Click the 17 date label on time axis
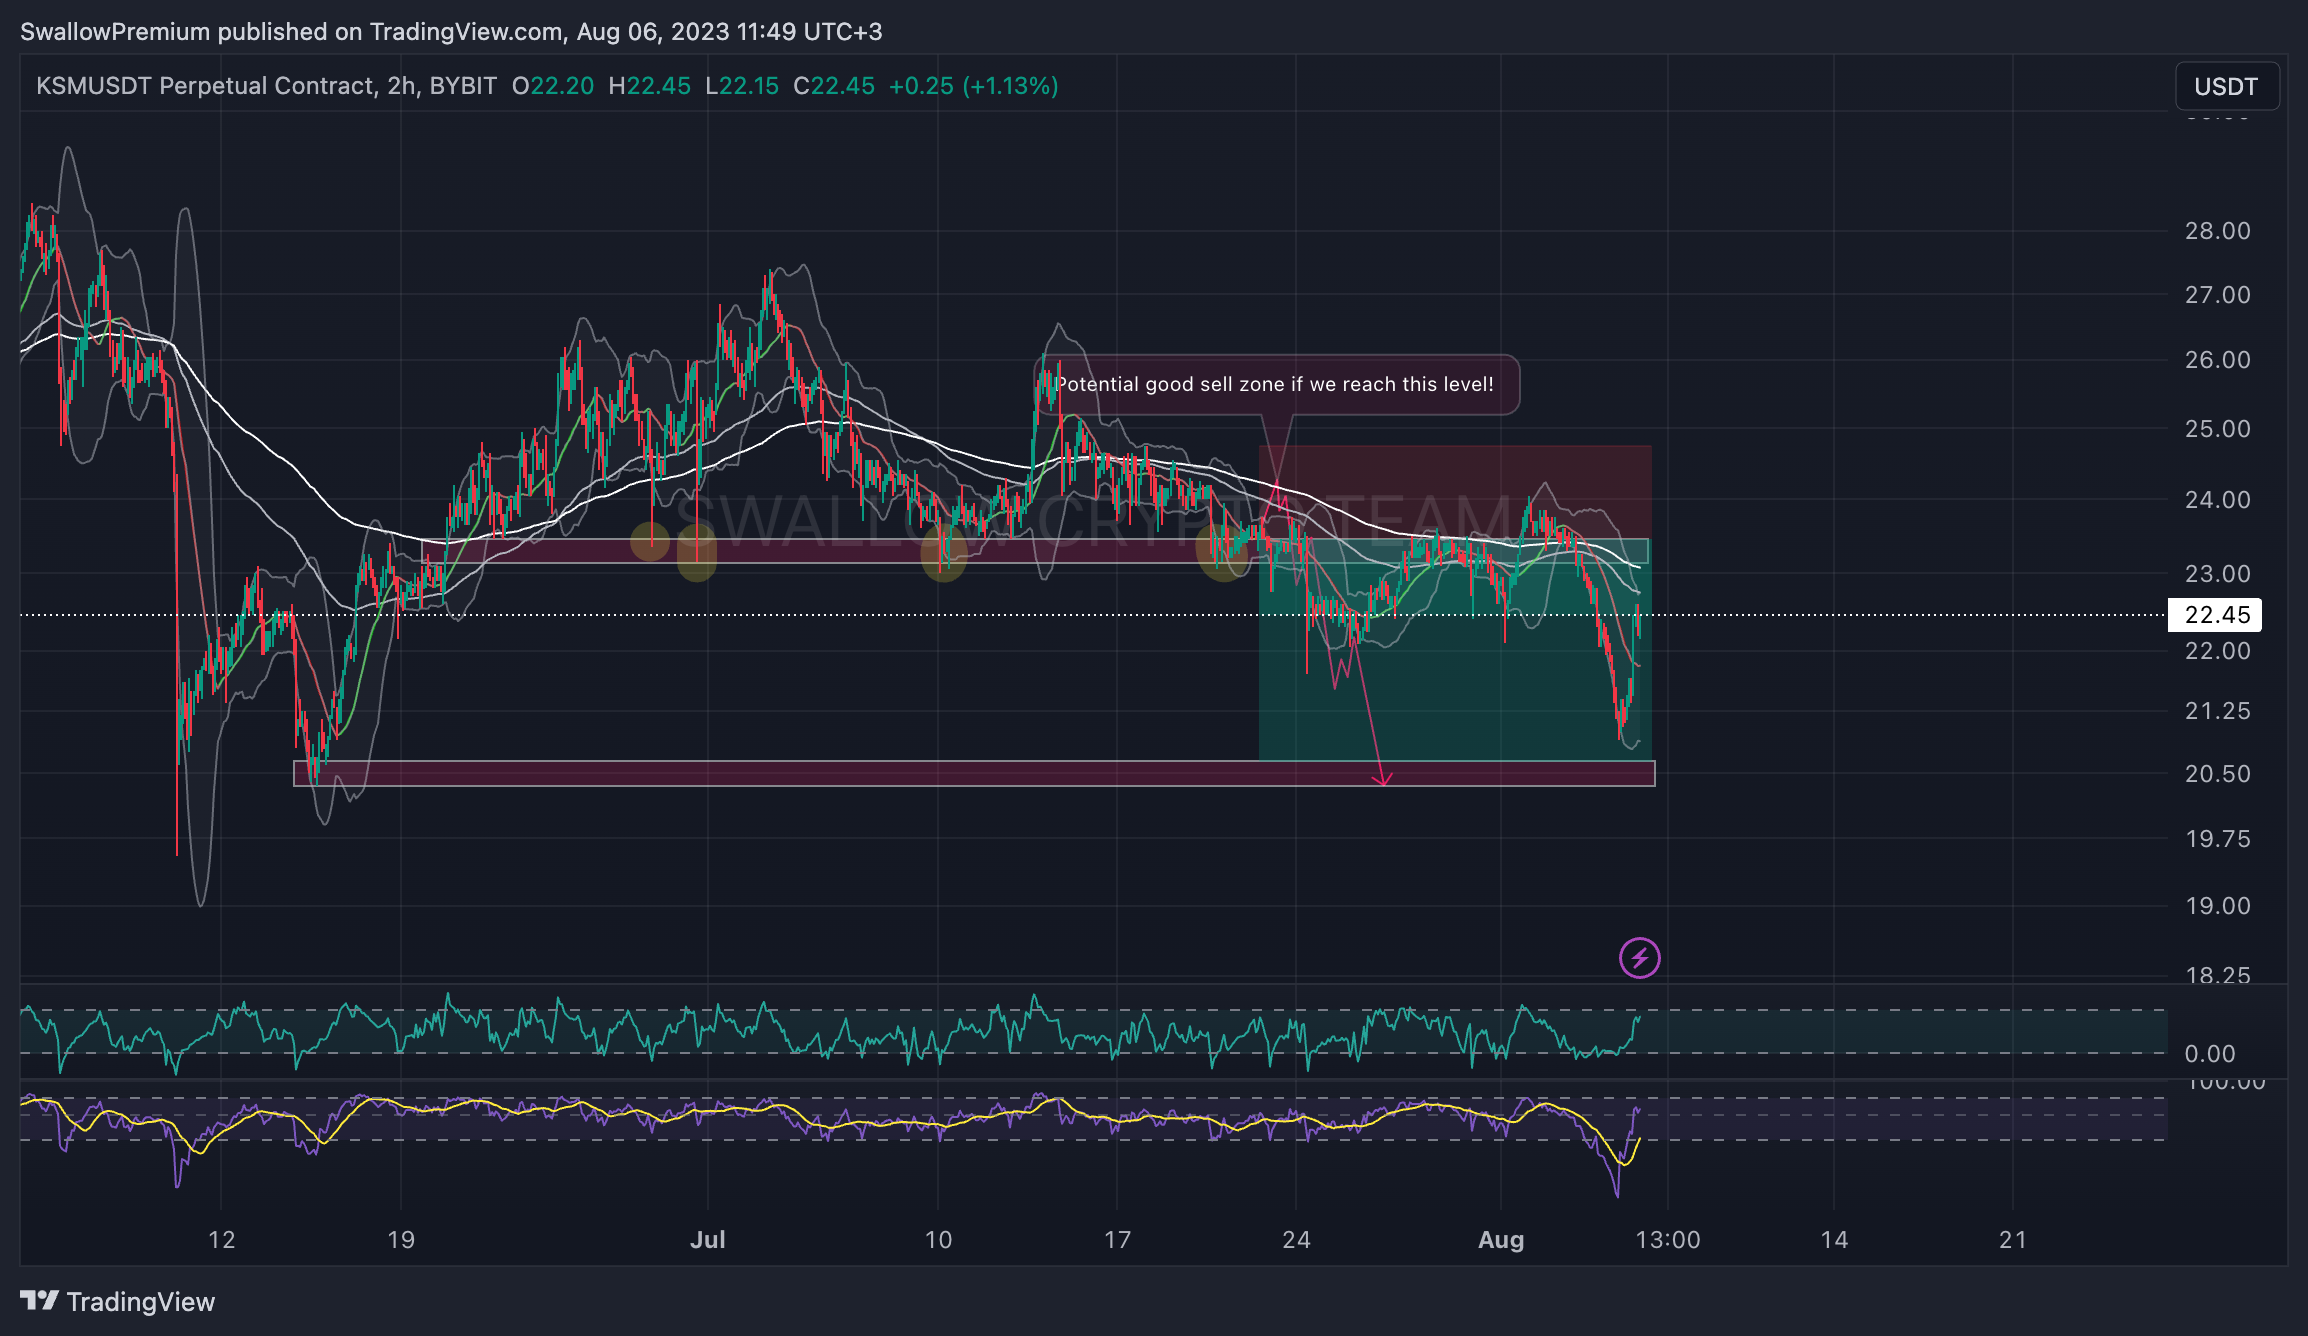Viewport: 2308px width, 1336px height. click(x=1117, y=1239)
